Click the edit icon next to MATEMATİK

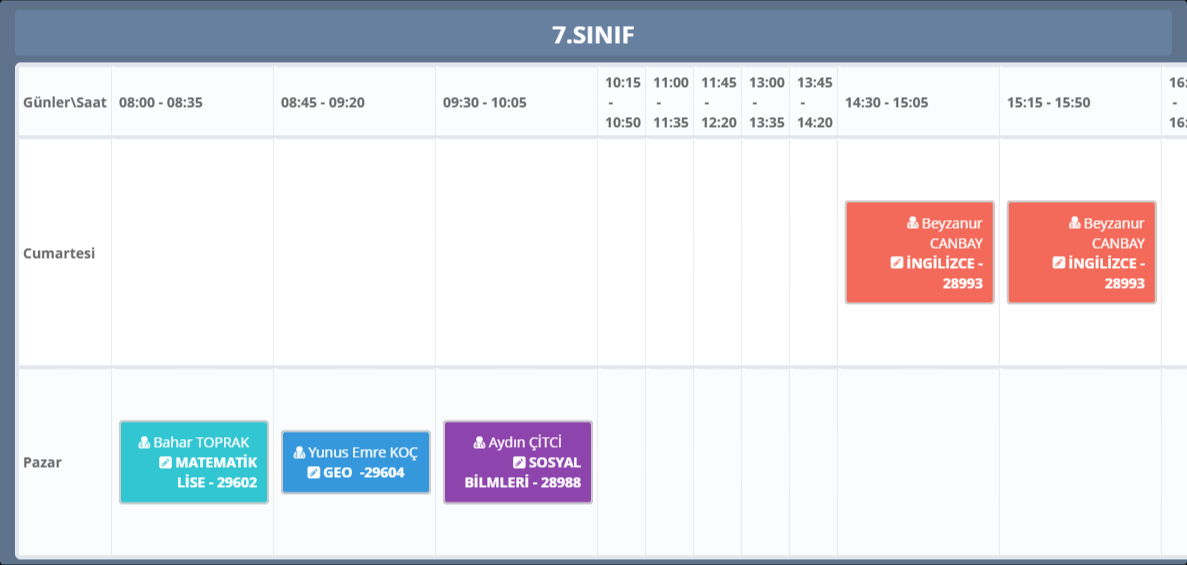(x=165, y=462)
